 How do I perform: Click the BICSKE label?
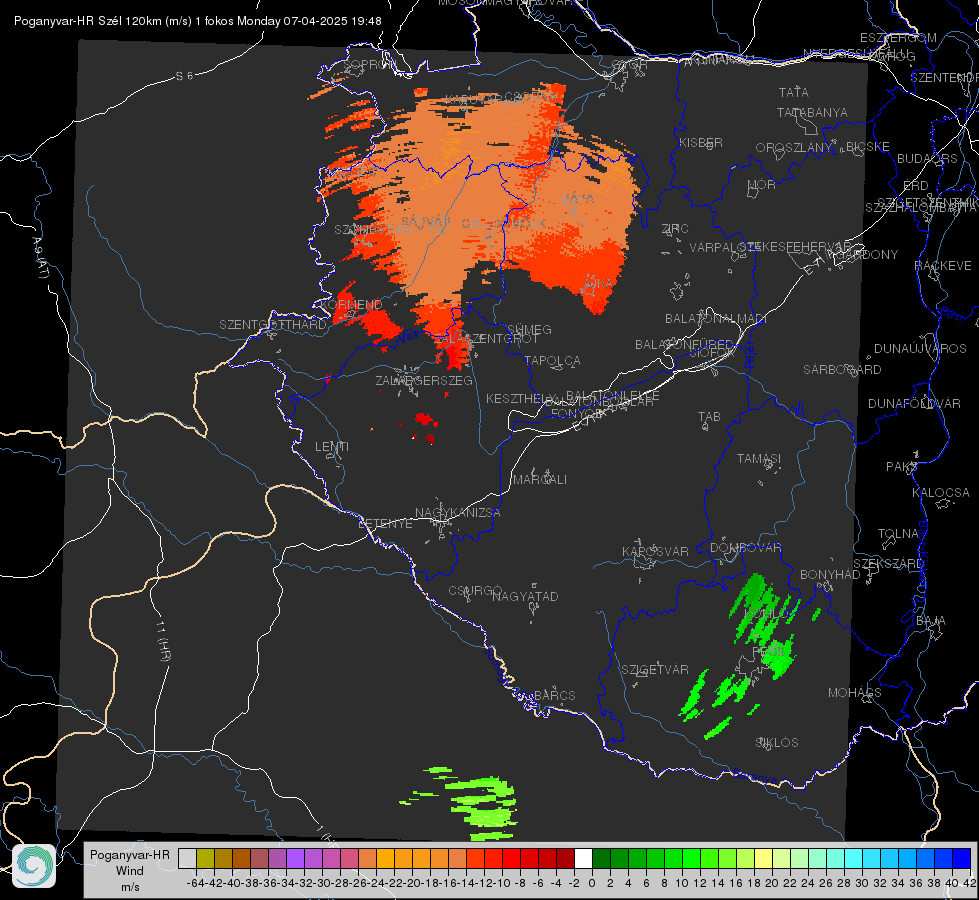[x=868, y=146]
